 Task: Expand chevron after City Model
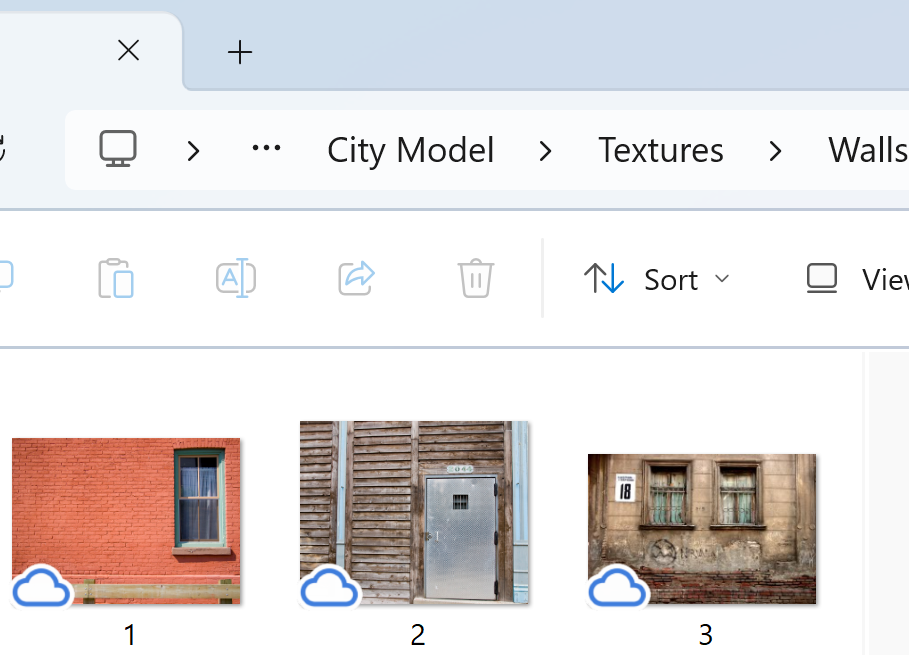click(x=545, y=151)
